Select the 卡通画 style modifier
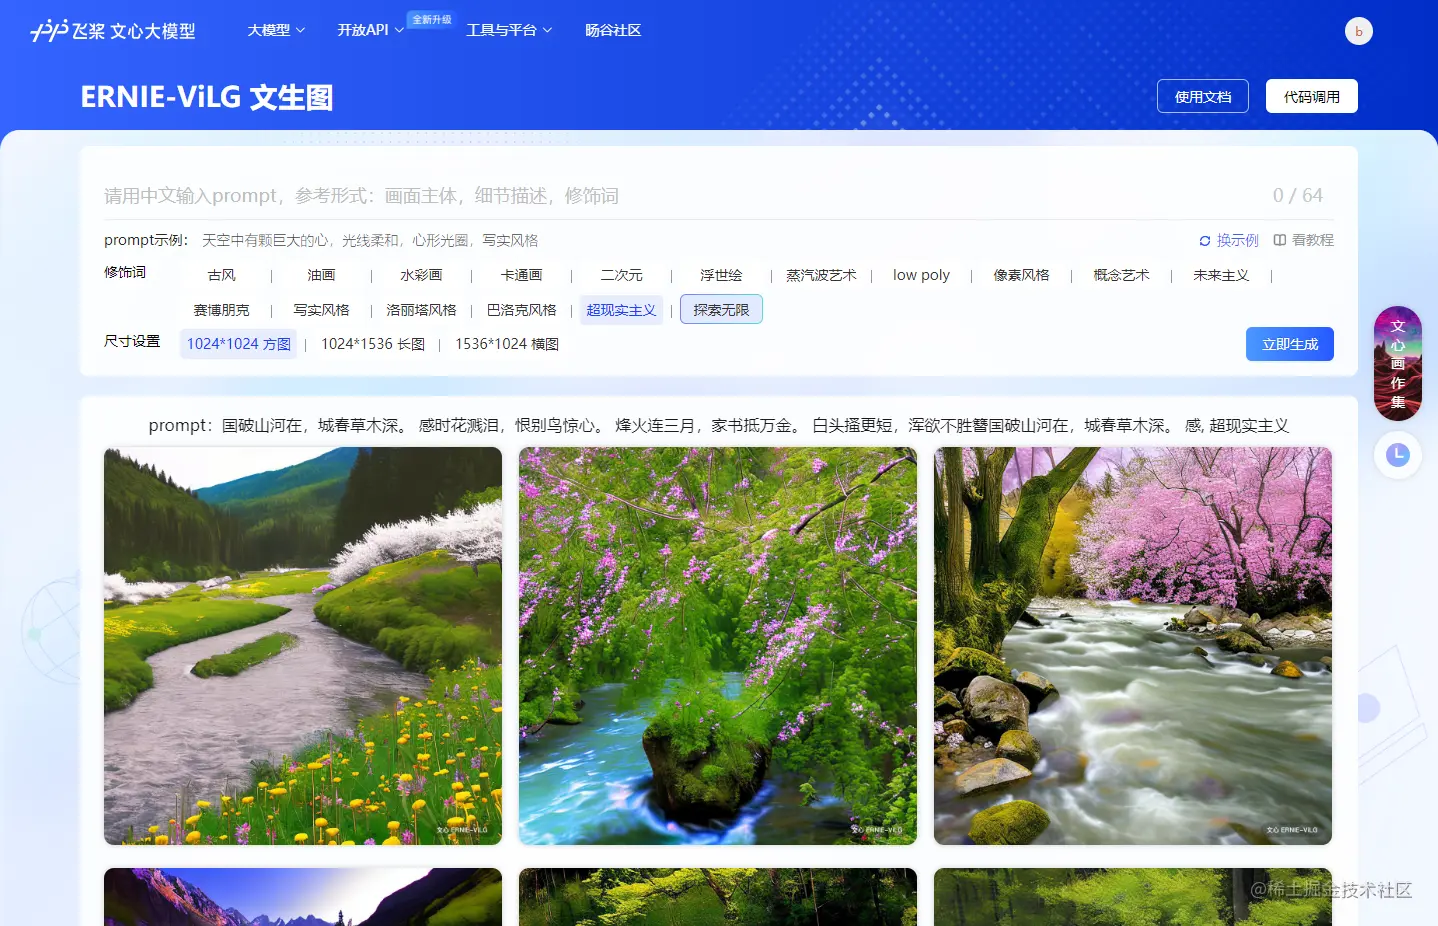This screenshot has width=1438, height=926. (521, 275)
